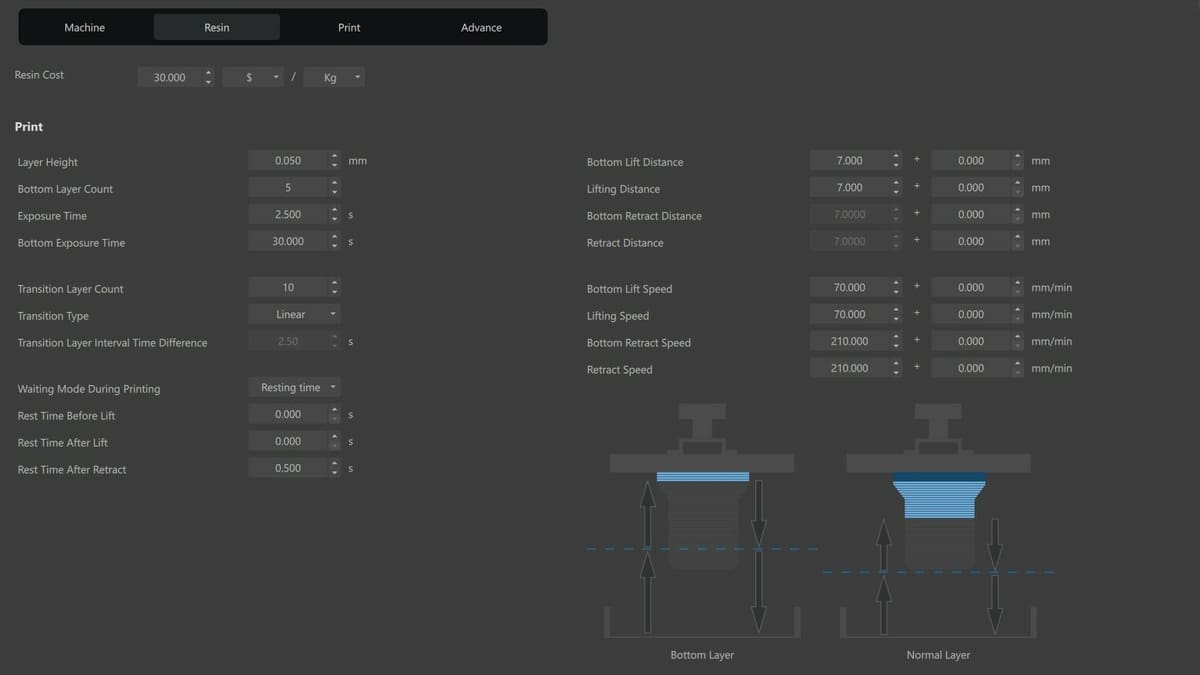Click the Retract Speed 210.000 field
Viewport: 1200px width, 675px height.
click(x=850, y=368)
